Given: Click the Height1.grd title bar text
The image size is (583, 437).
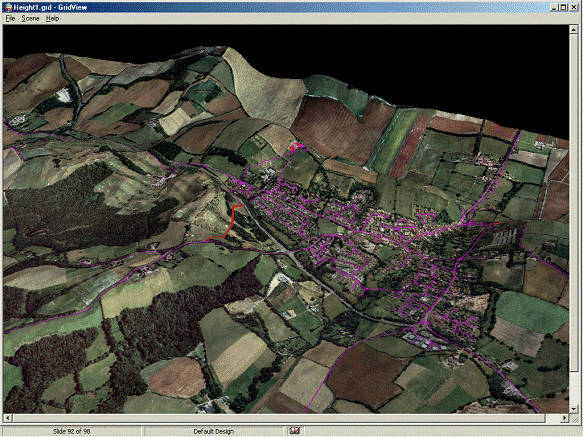Looking at the screenshot, I should click(50, 7).
